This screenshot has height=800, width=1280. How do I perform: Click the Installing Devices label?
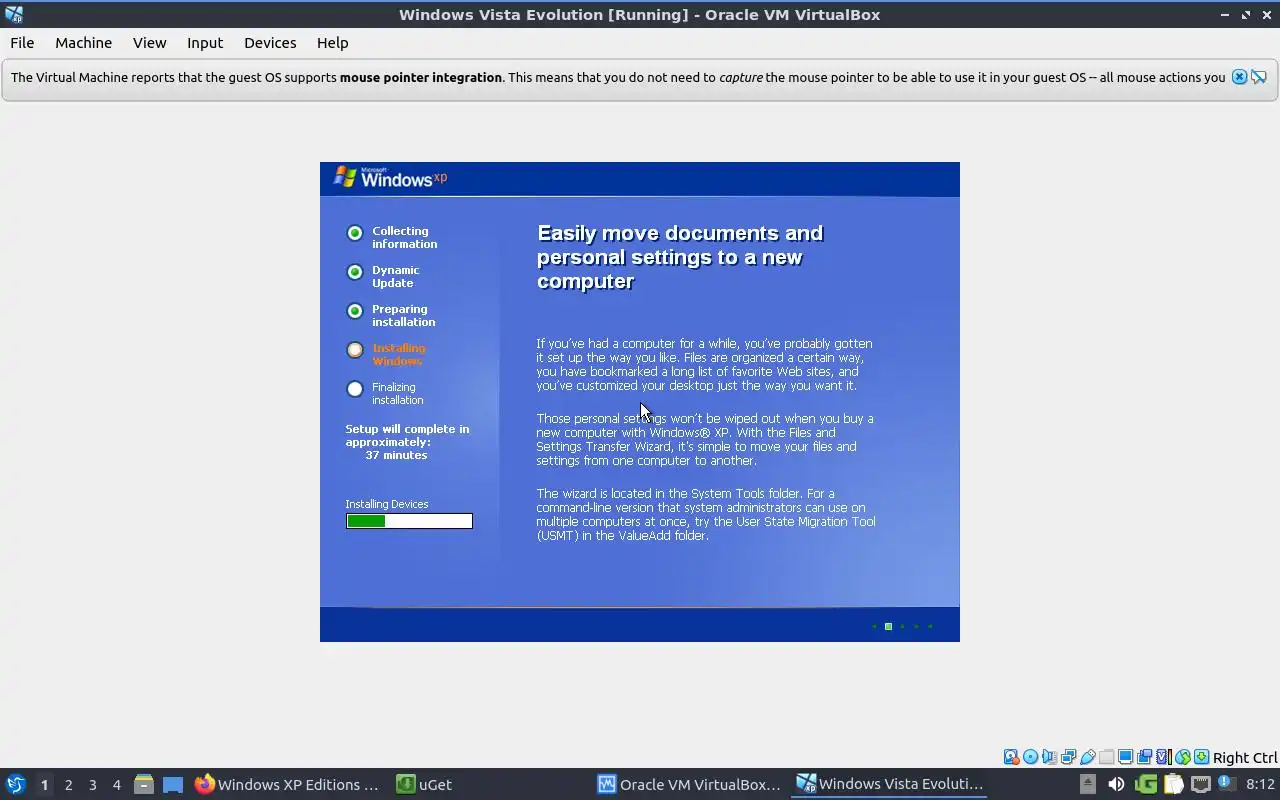click(x=387, y=504)
